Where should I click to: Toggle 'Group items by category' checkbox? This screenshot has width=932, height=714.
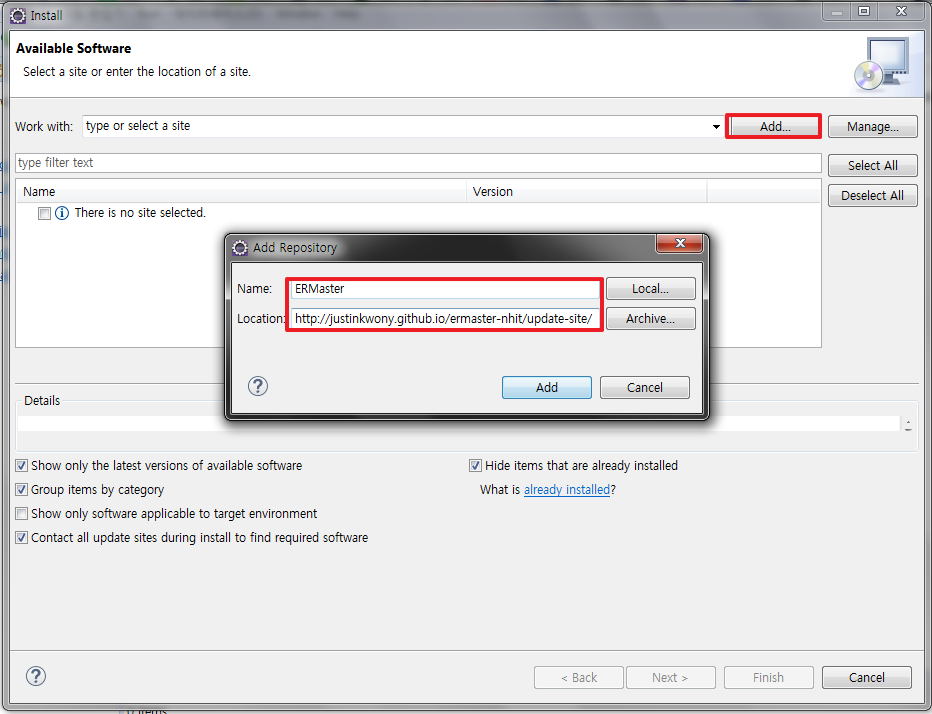[21, 489]
